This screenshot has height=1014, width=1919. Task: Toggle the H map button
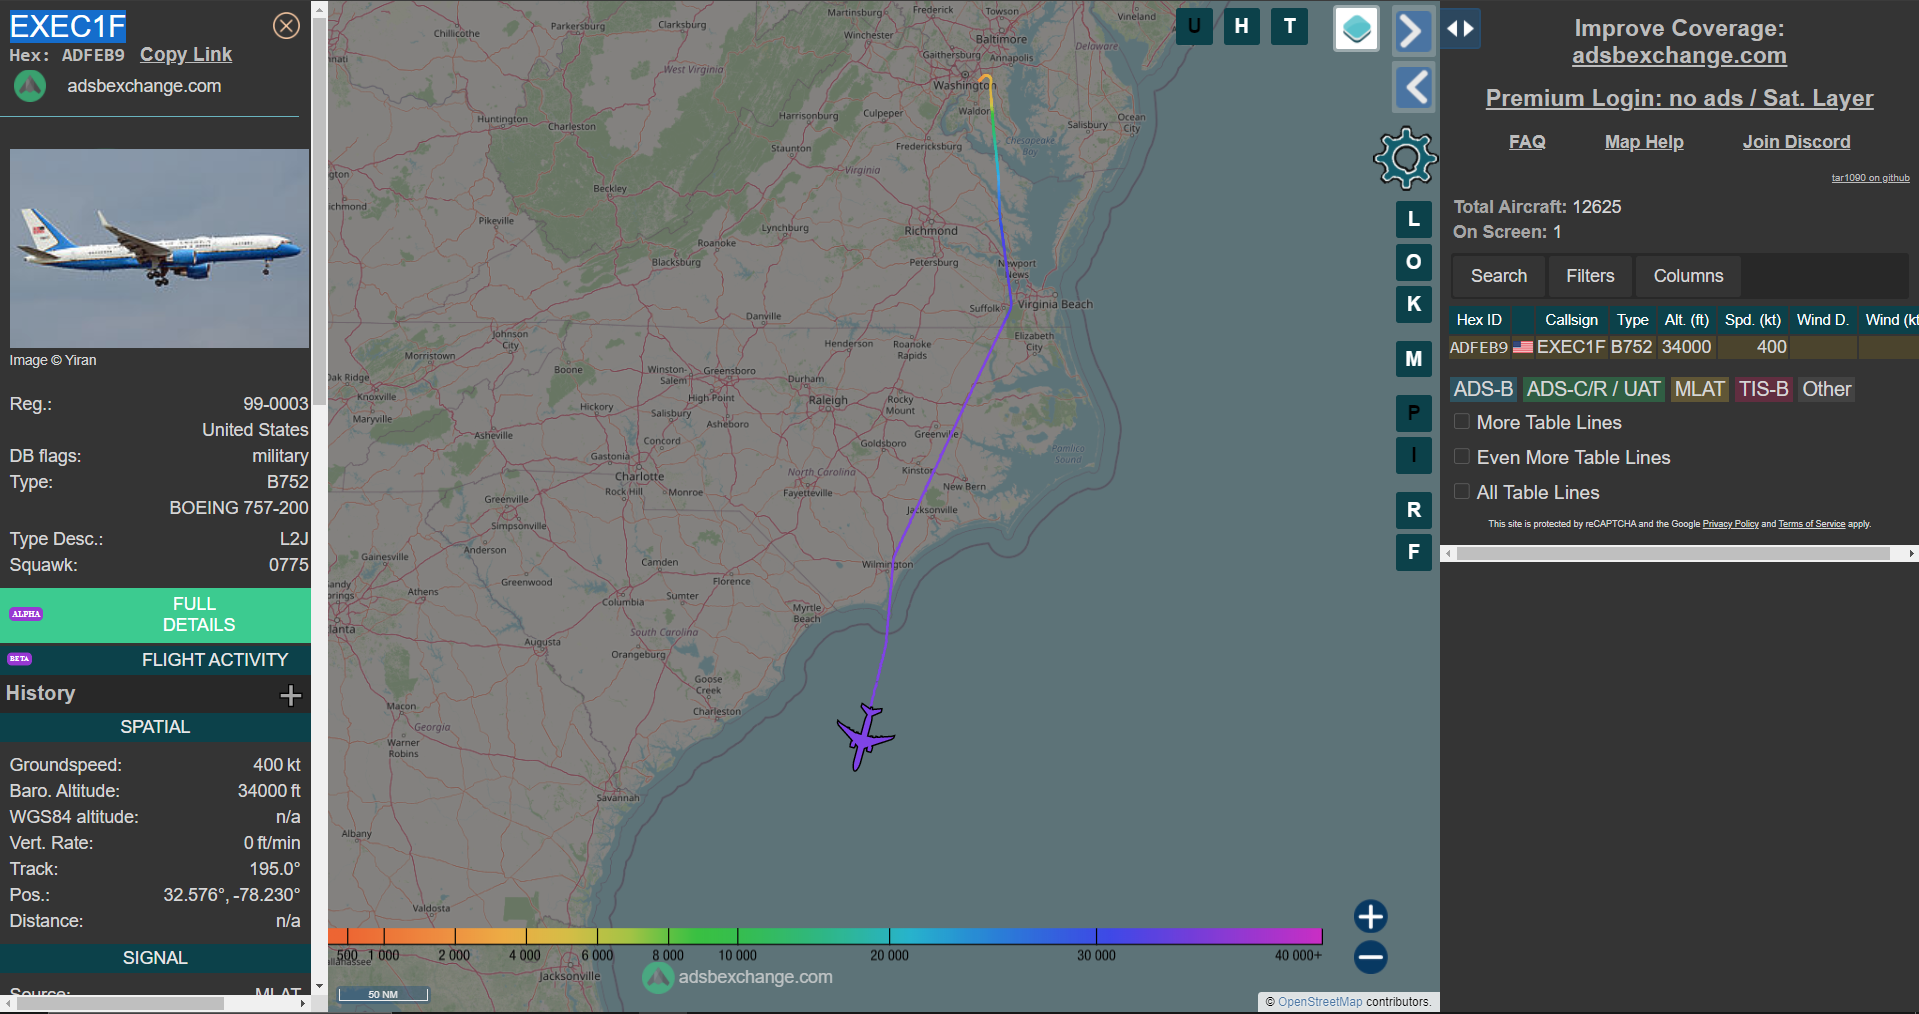tap(1241, 26)
